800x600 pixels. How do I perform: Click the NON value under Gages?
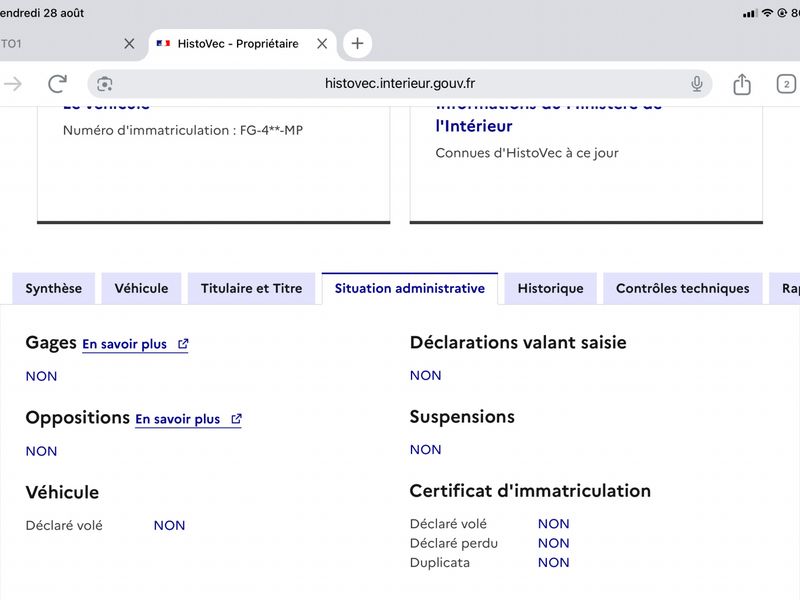(x=41, y=377)
